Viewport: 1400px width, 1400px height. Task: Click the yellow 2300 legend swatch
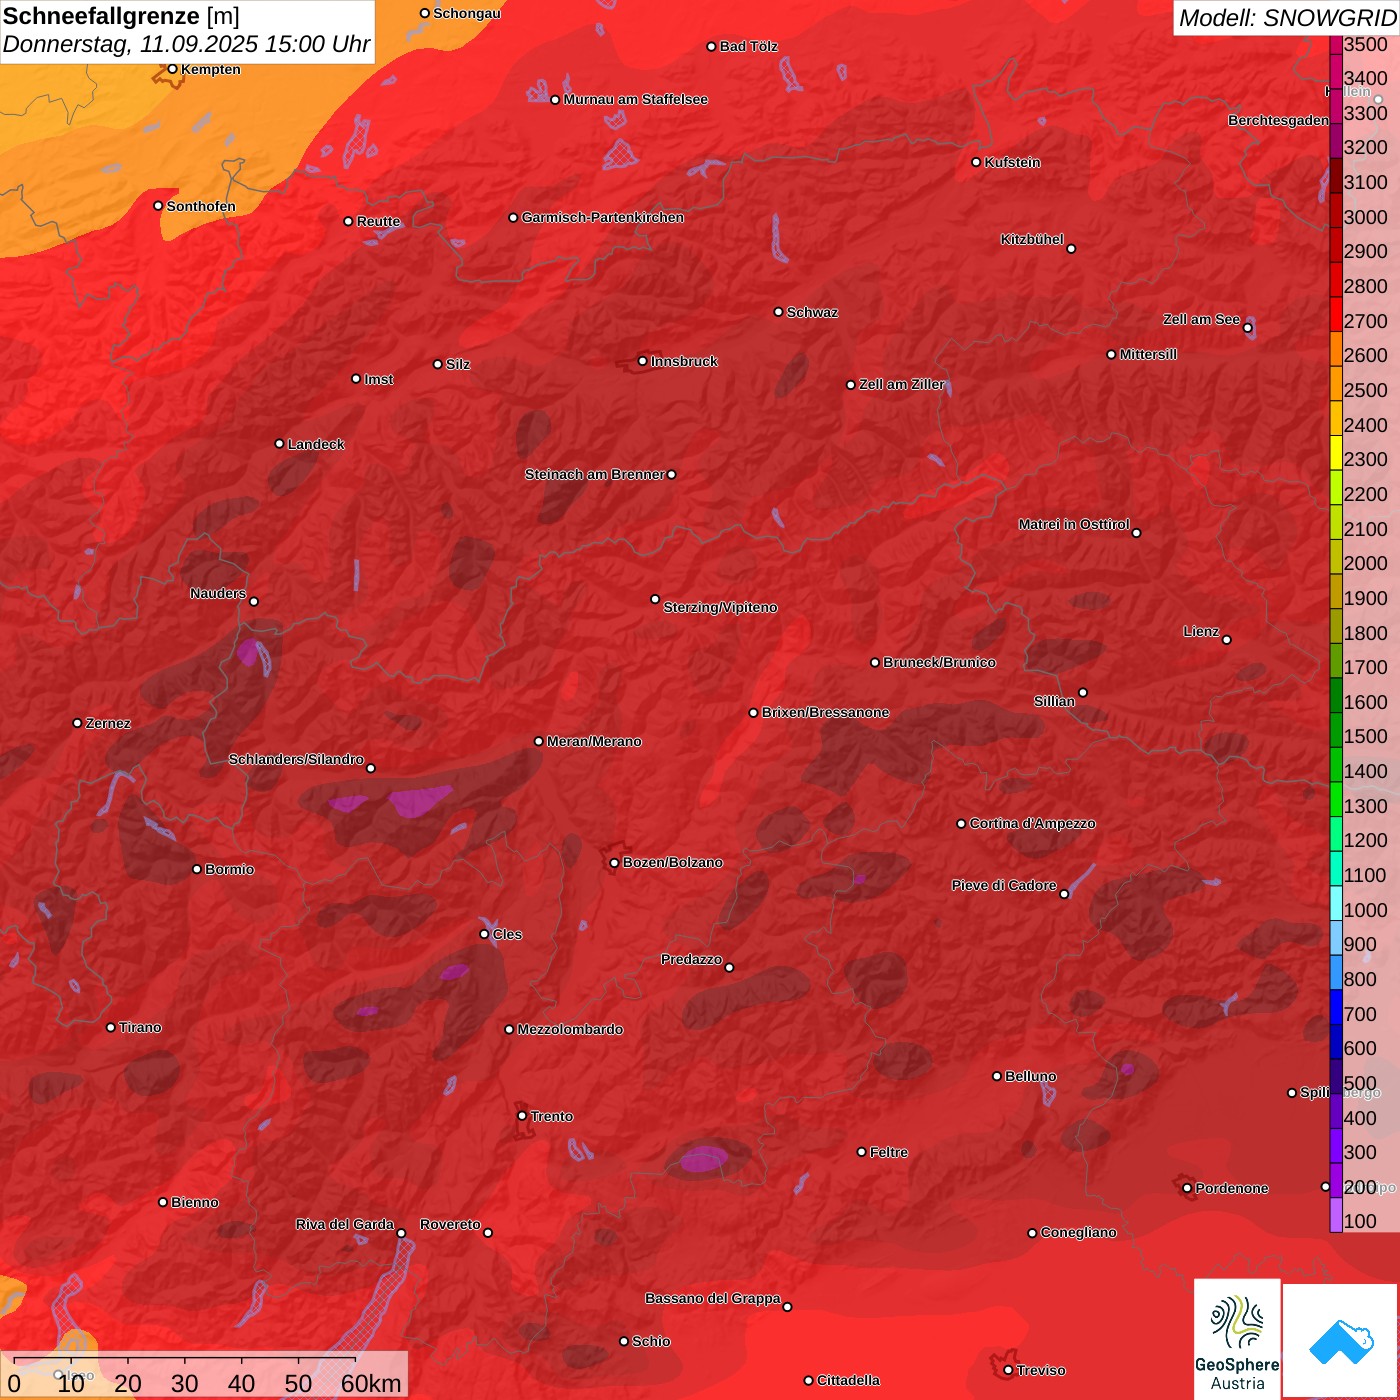pos(1336,453)
